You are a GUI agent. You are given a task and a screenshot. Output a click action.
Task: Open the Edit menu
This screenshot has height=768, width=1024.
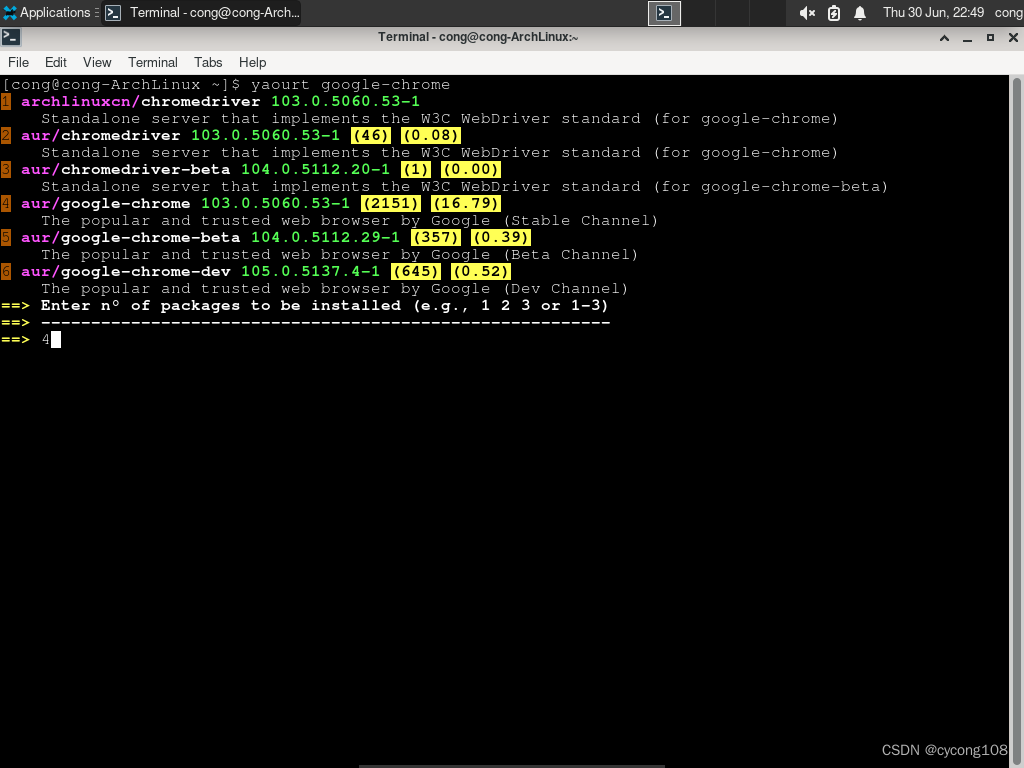pos(56,63)
